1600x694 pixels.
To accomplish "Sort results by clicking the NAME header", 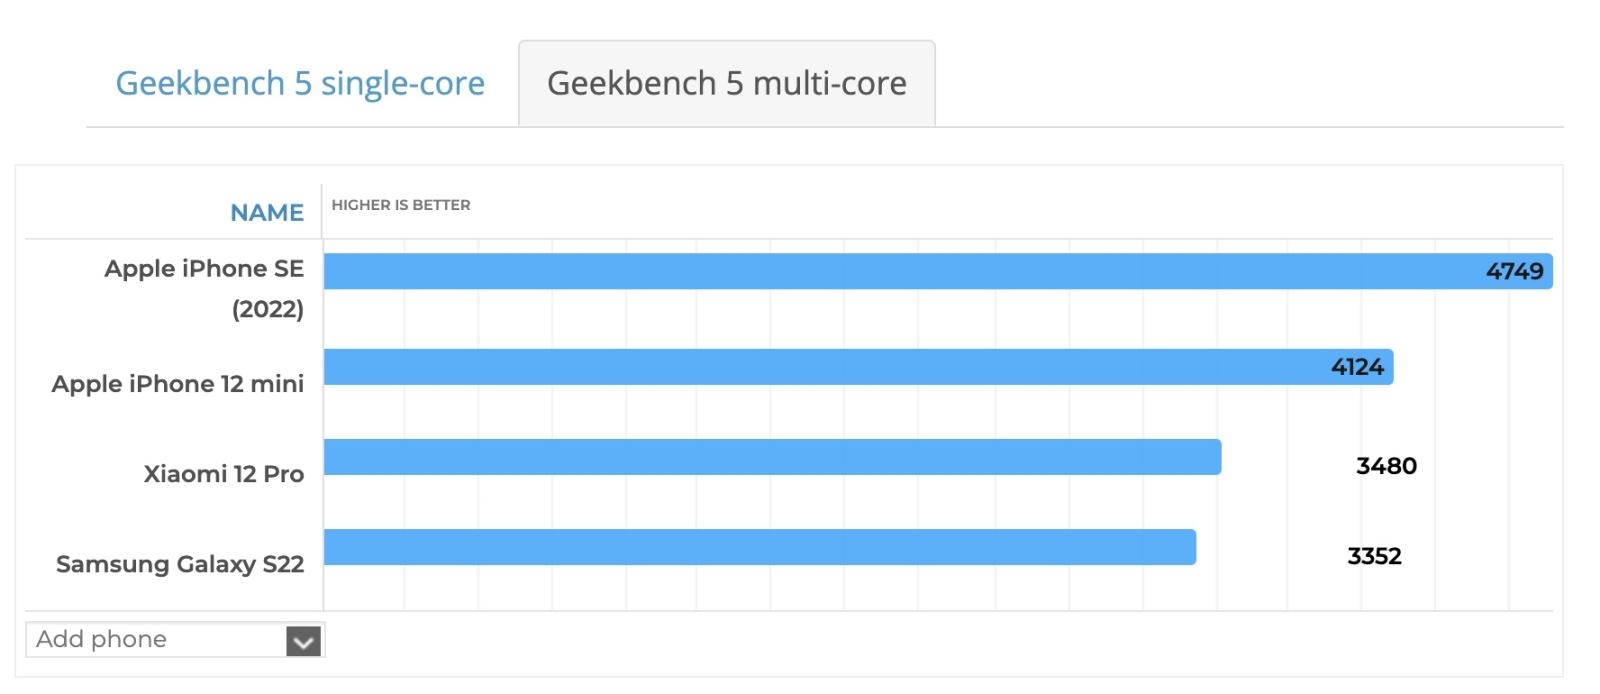I will click(267, 212).
